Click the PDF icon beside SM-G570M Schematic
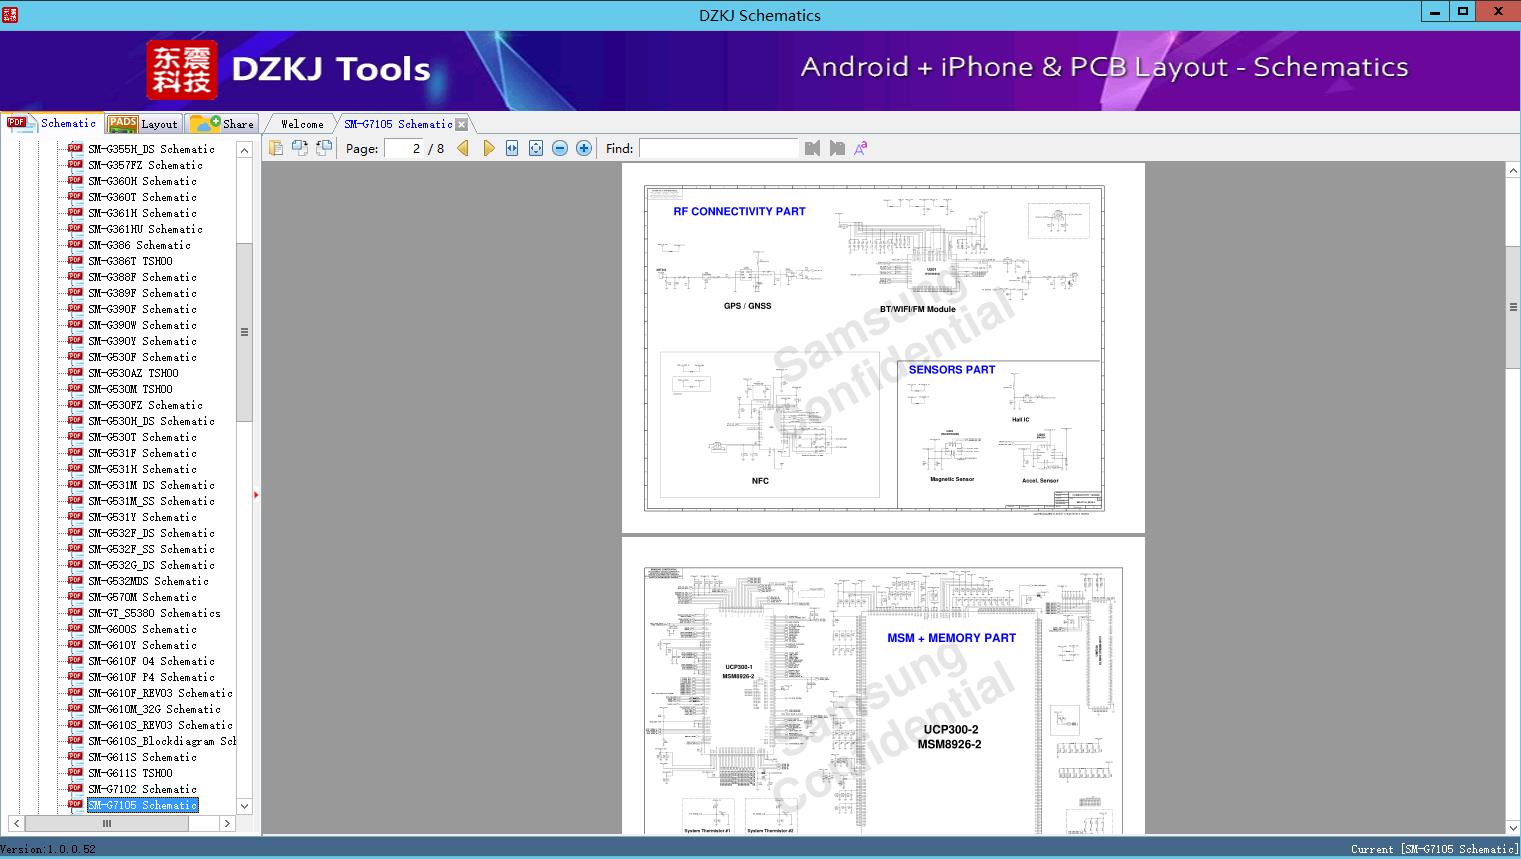Viewport: 1521px width, 859px height. (x=75, y=597)
